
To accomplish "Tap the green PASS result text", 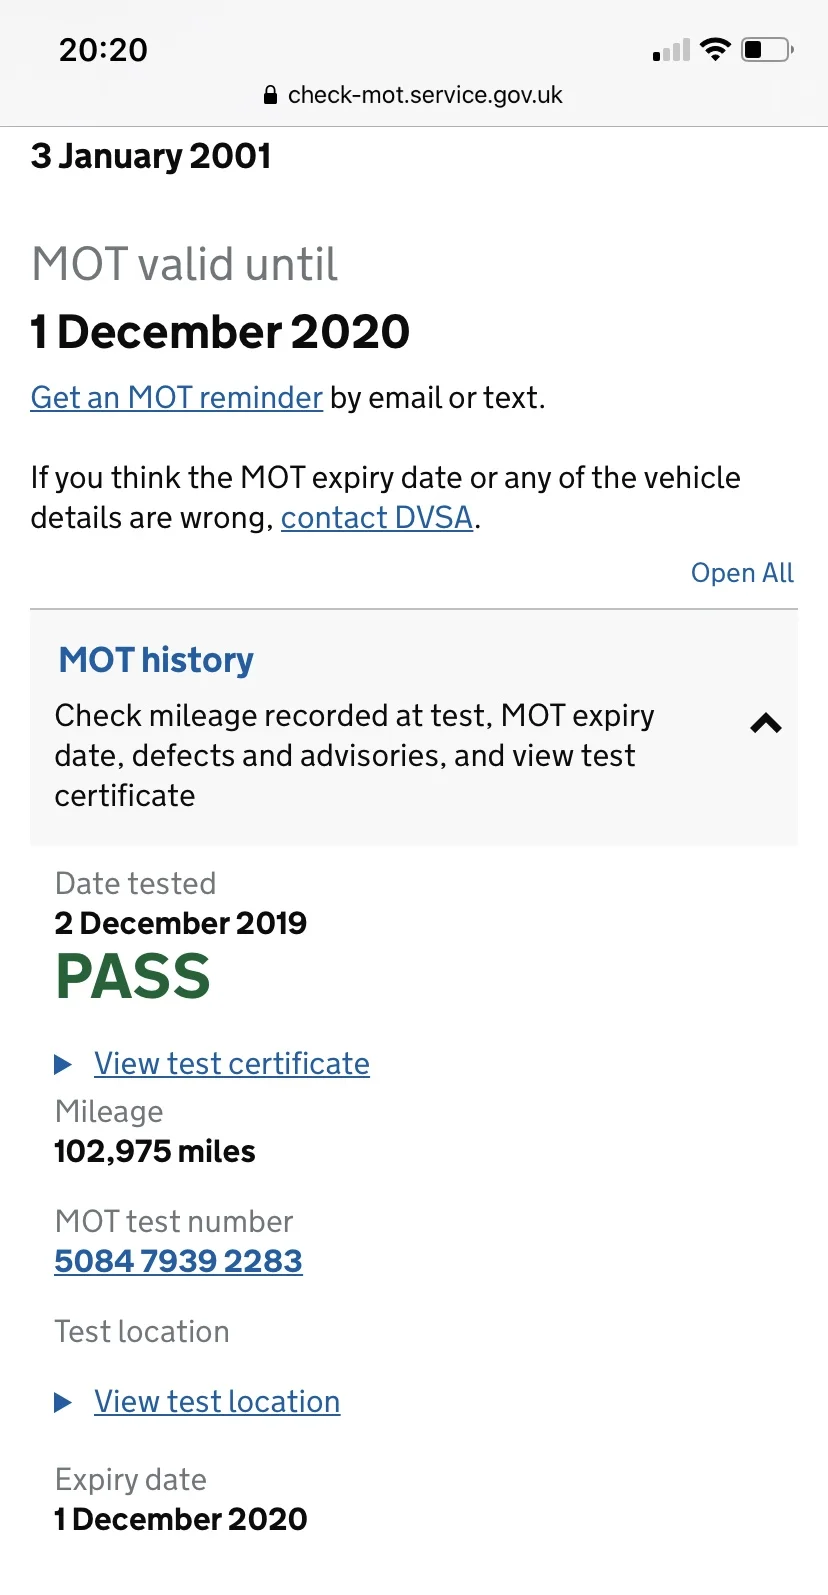I will click(133, 977).
